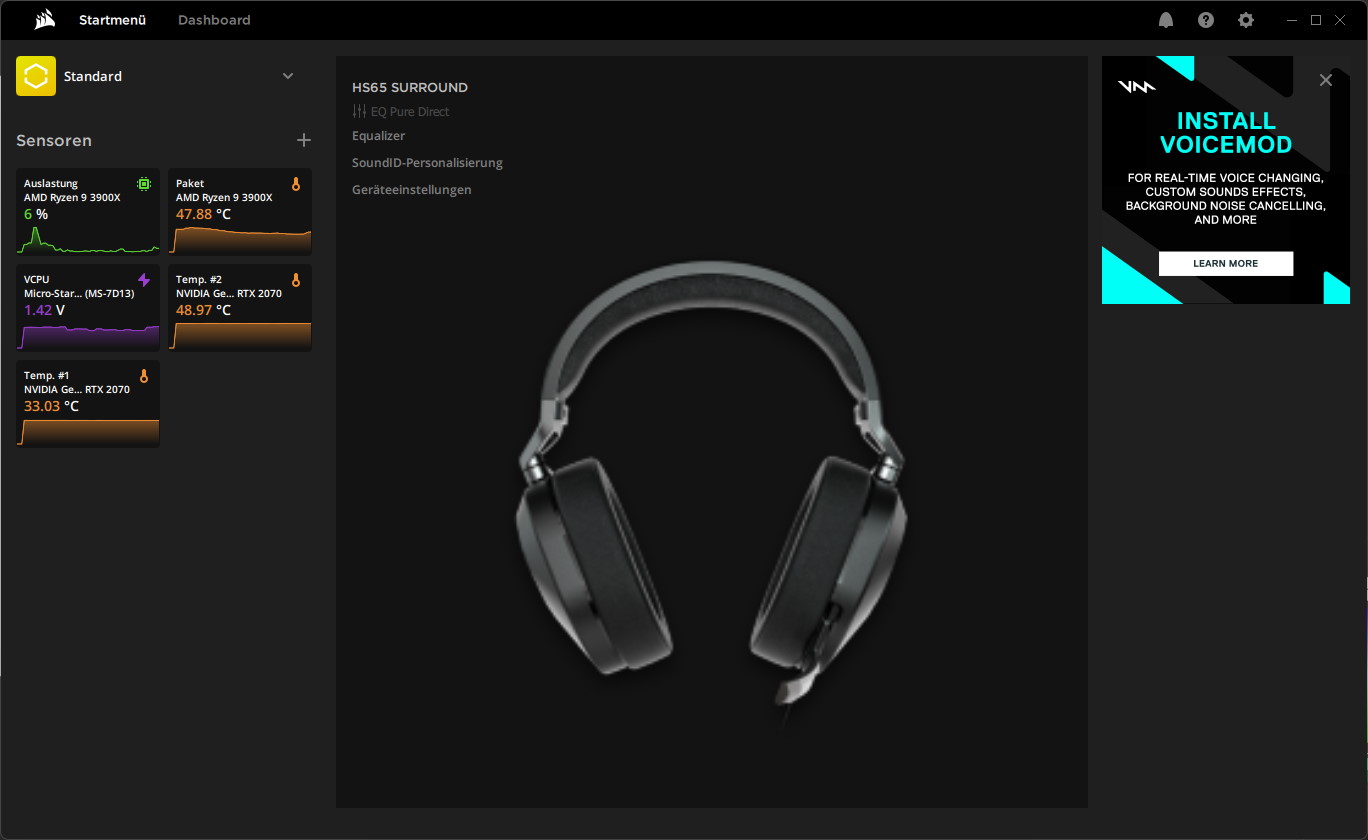Viewport: 1368px width, 840px height.
Task: Switch to the Startmenü tab
Action: pos(113,20)
